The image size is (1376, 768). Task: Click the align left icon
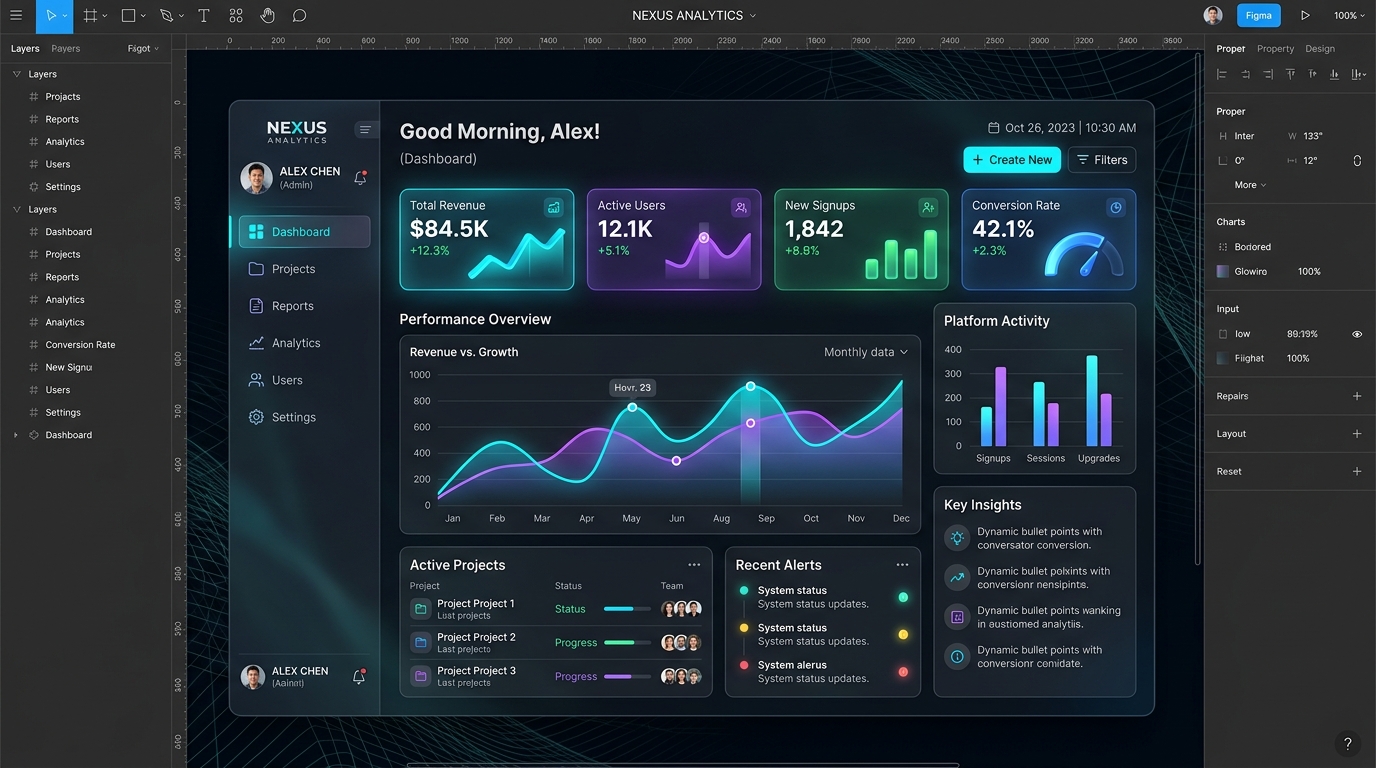(x=1221, y=74)
